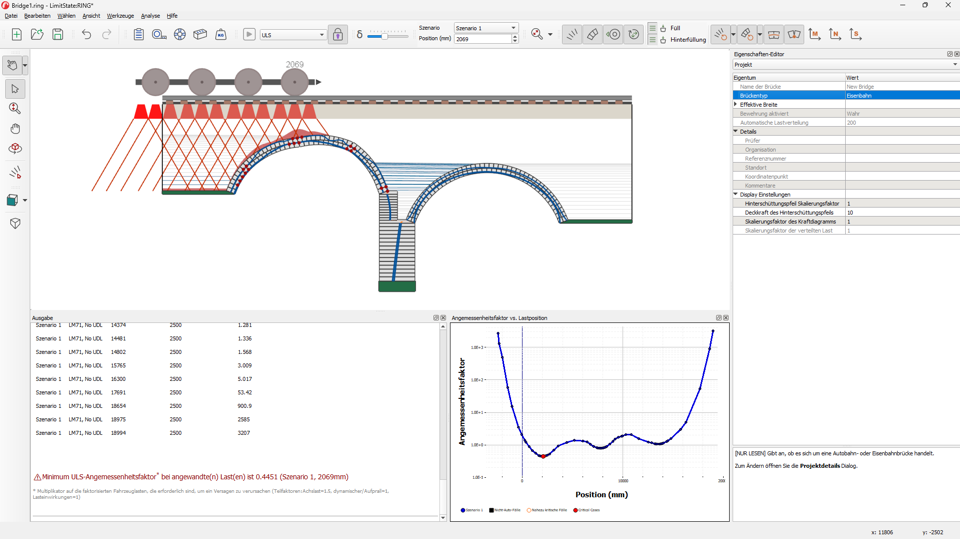Click the block create tool icon
The width and height of the screenshot is (960, 539).
pos(747,35)
